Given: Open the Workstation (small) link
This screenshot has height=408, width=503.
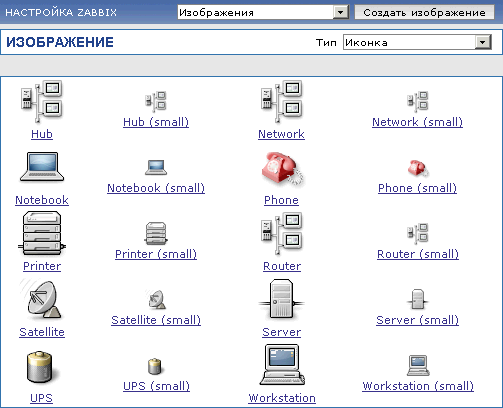Looking at the screenshot, I should pyautogui.click(x=418, y=386).
